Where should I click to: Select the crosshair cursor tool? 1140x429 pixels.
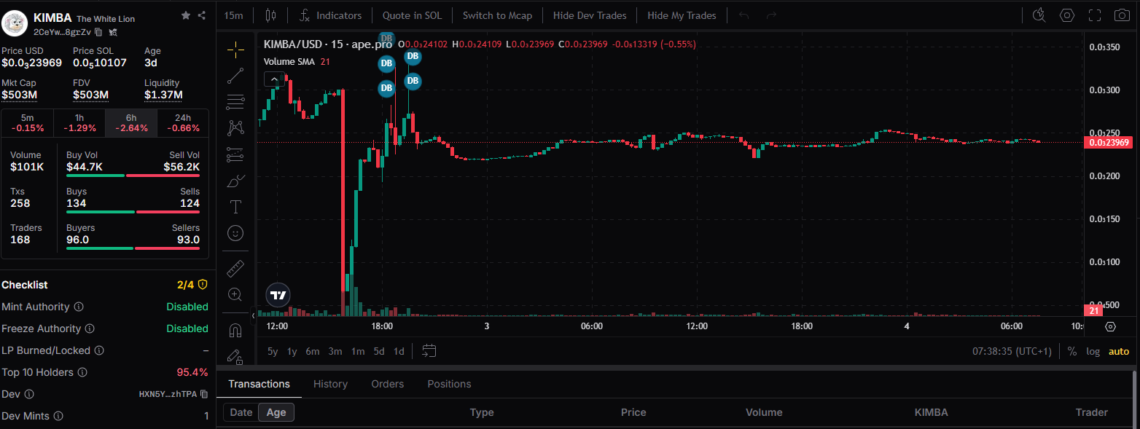[235, 49]
